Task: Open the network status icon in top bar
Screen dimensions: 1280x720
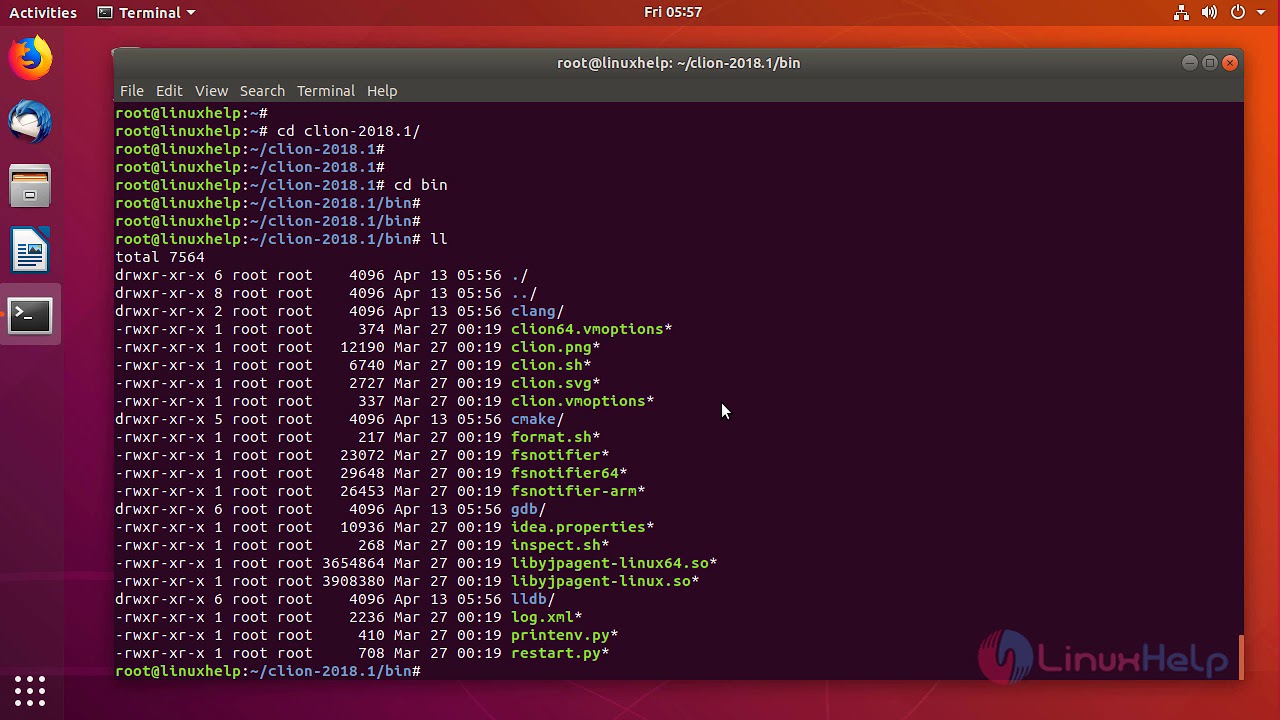Action: click(1181, 13)
